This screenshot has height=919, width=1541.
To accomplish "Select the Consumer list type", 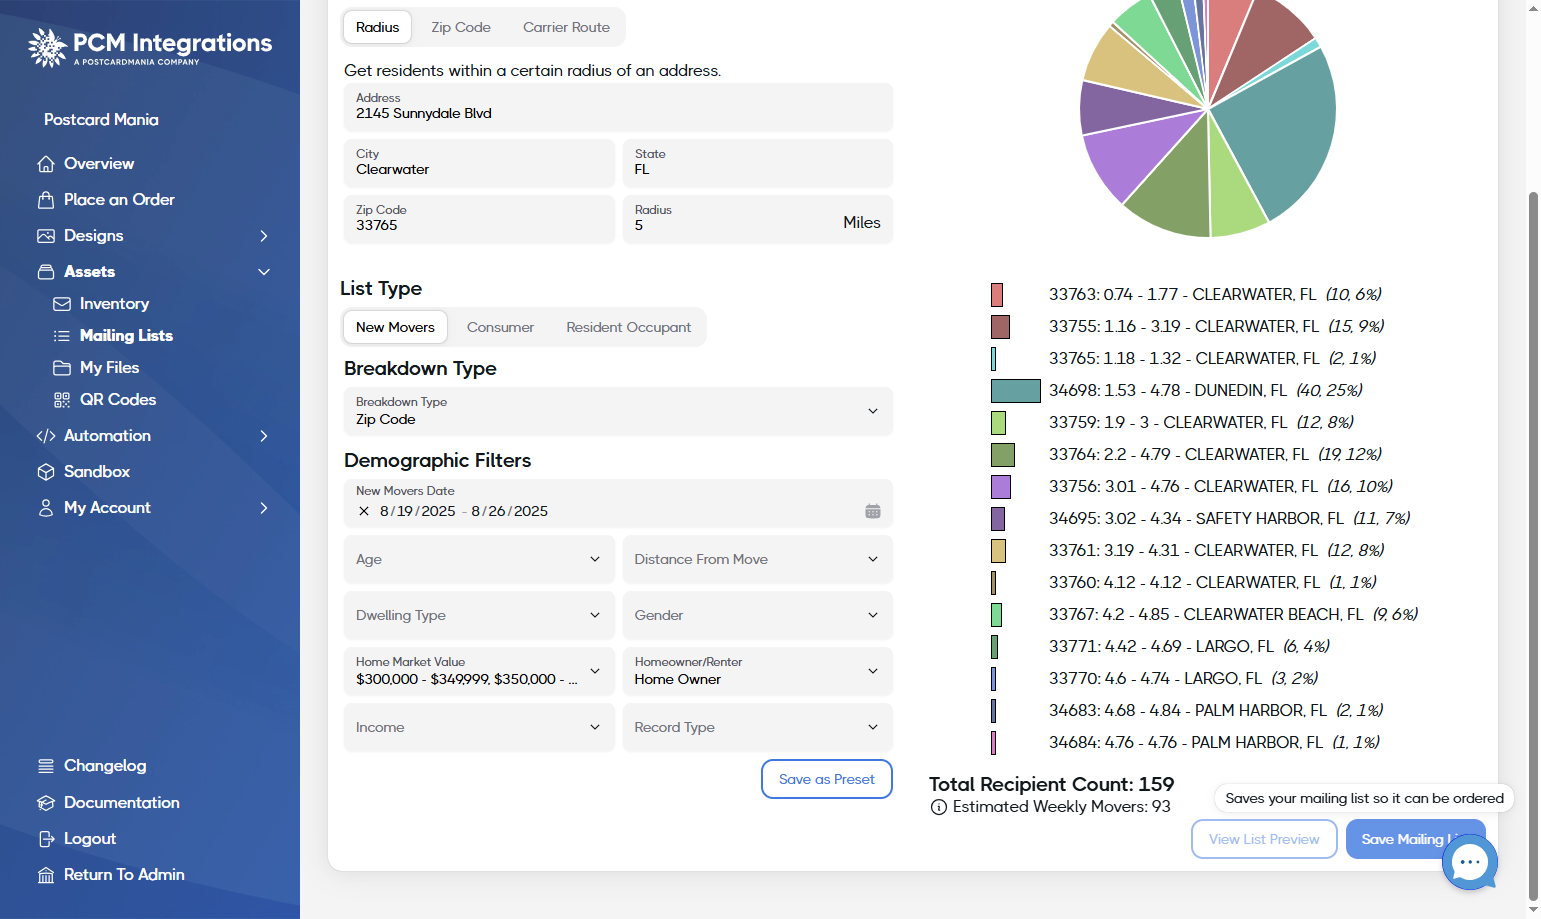I will (x=500, y=327).
